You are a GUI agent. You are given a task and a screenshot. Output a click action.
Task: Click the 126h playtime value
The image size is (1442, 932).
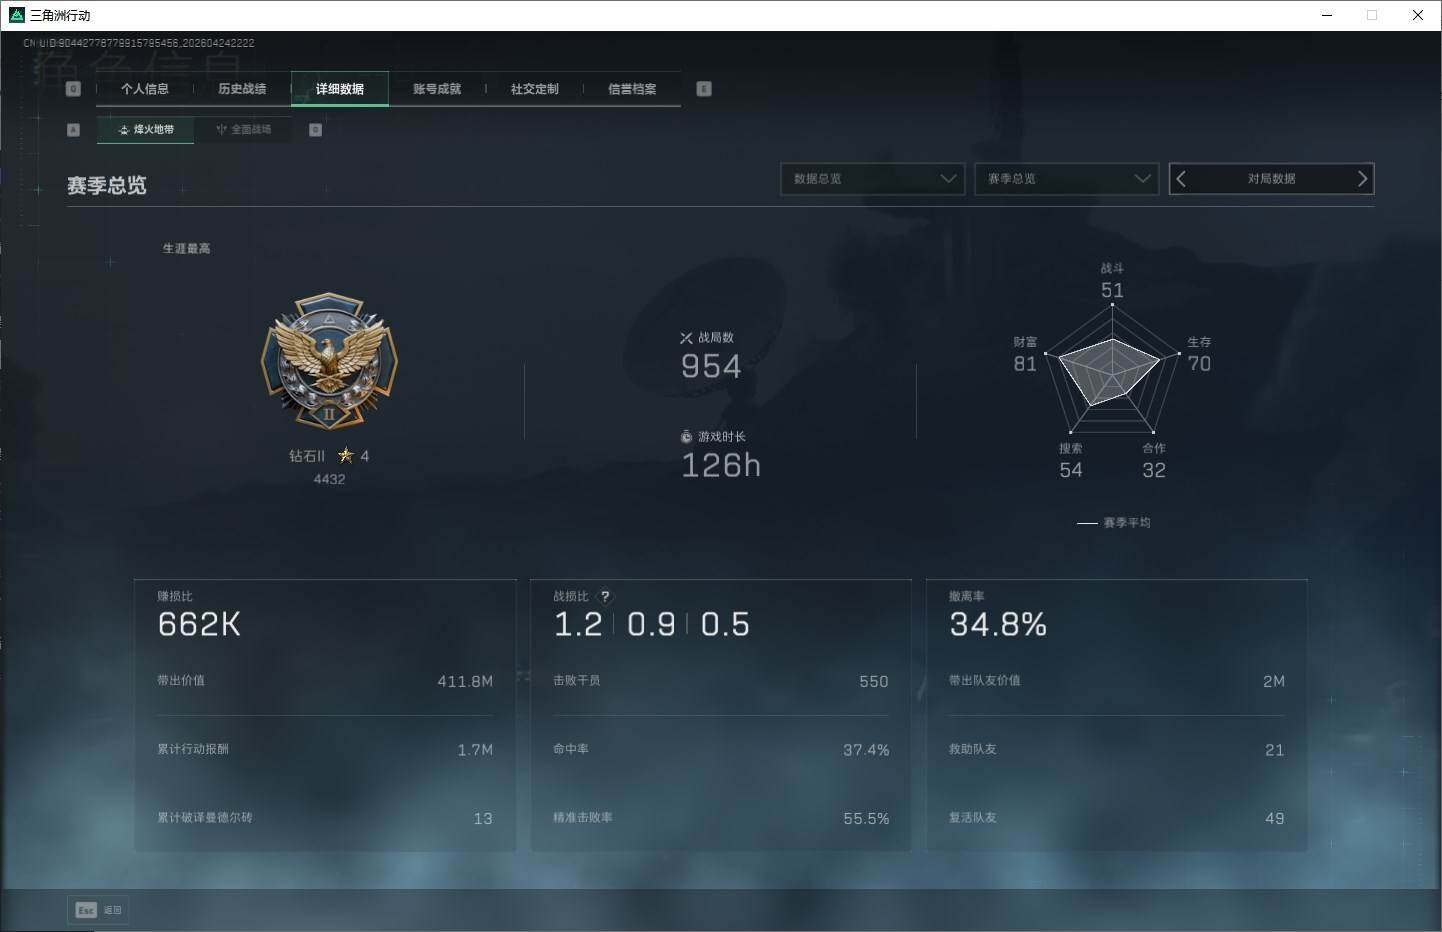click(x=721, y=465)
